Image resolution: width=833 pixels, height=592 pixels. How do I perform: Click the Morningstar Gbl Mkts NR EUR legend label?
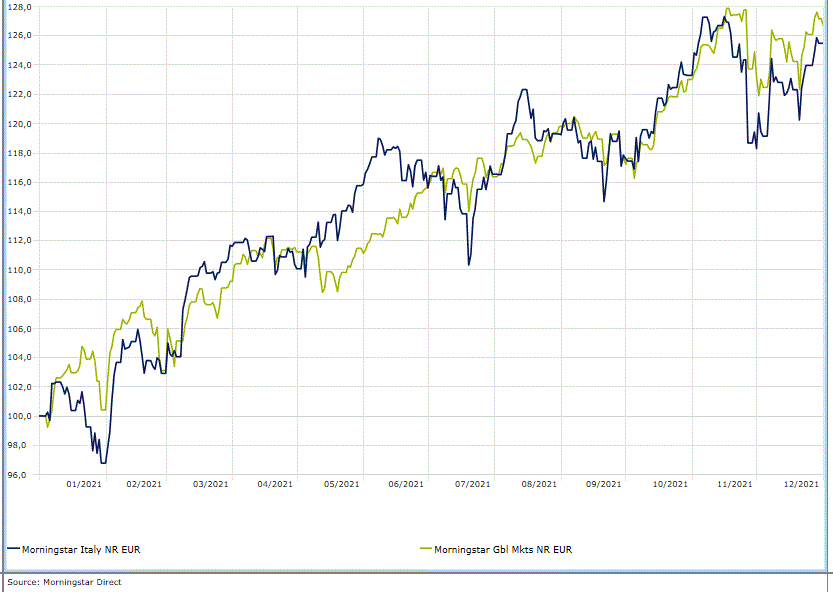click(x=496, y=549)
